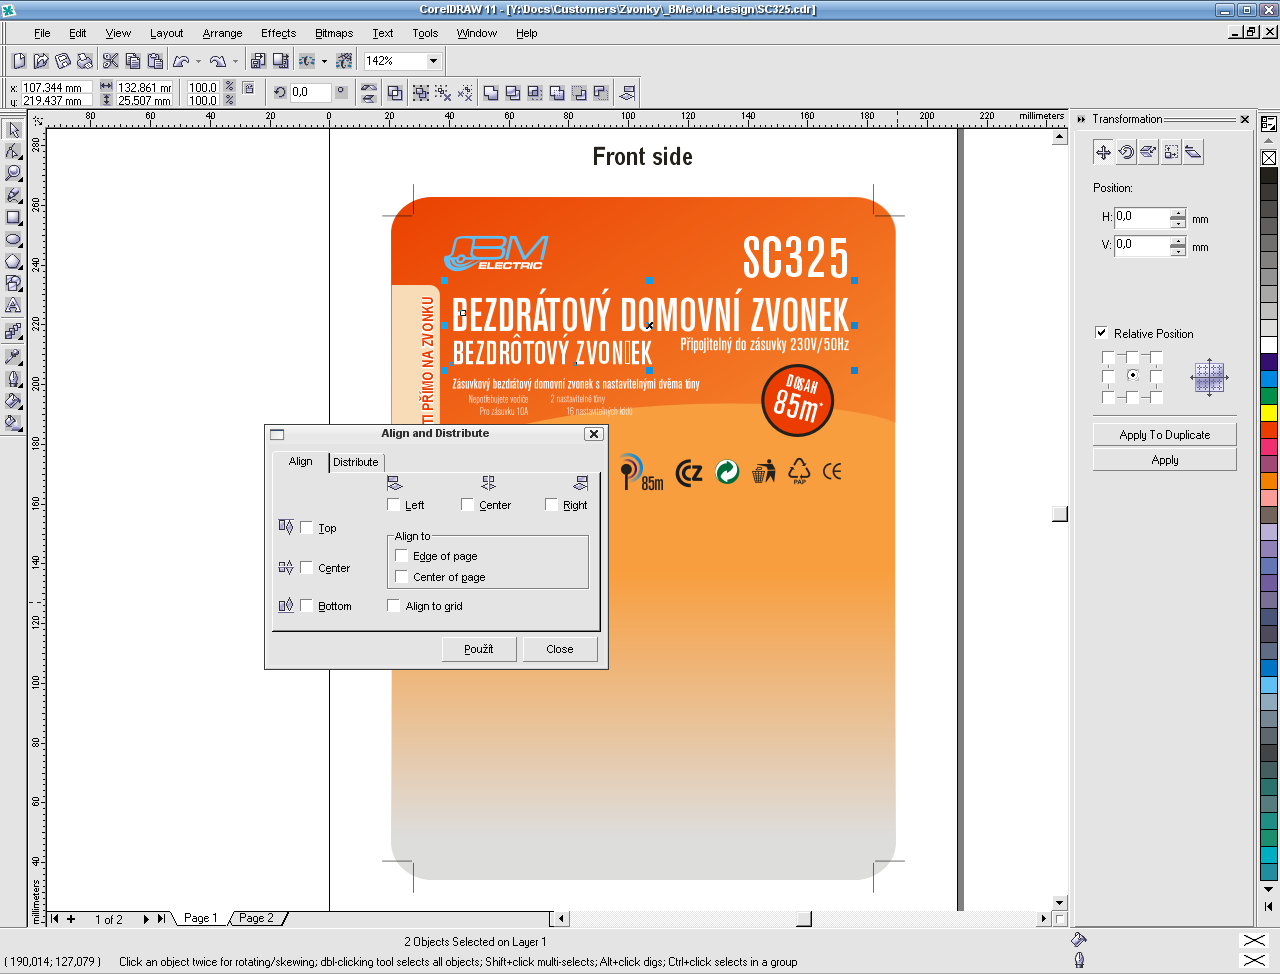This screenshot has width=1280, height=974.
Task: Open the zoom level dropdown showing 142%
Action: pyautogui.click(x=433, y=61)
